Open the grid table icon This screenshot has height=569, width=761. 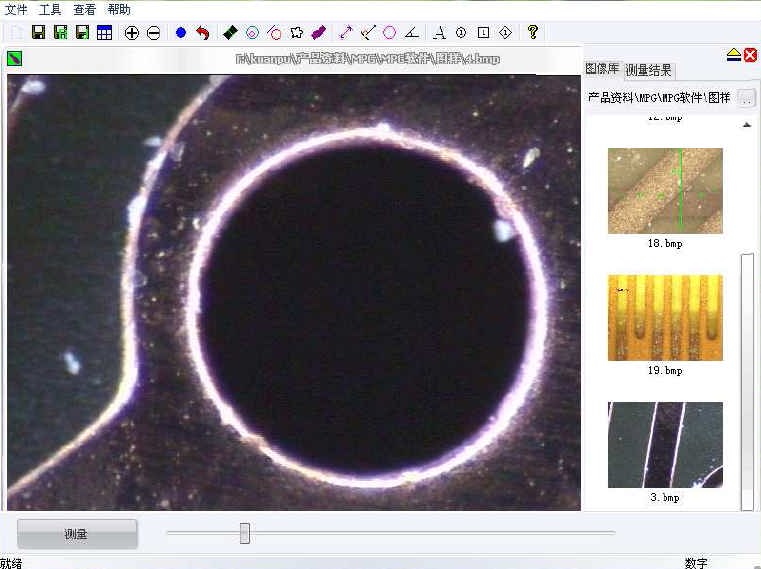[x=104, y=33]
